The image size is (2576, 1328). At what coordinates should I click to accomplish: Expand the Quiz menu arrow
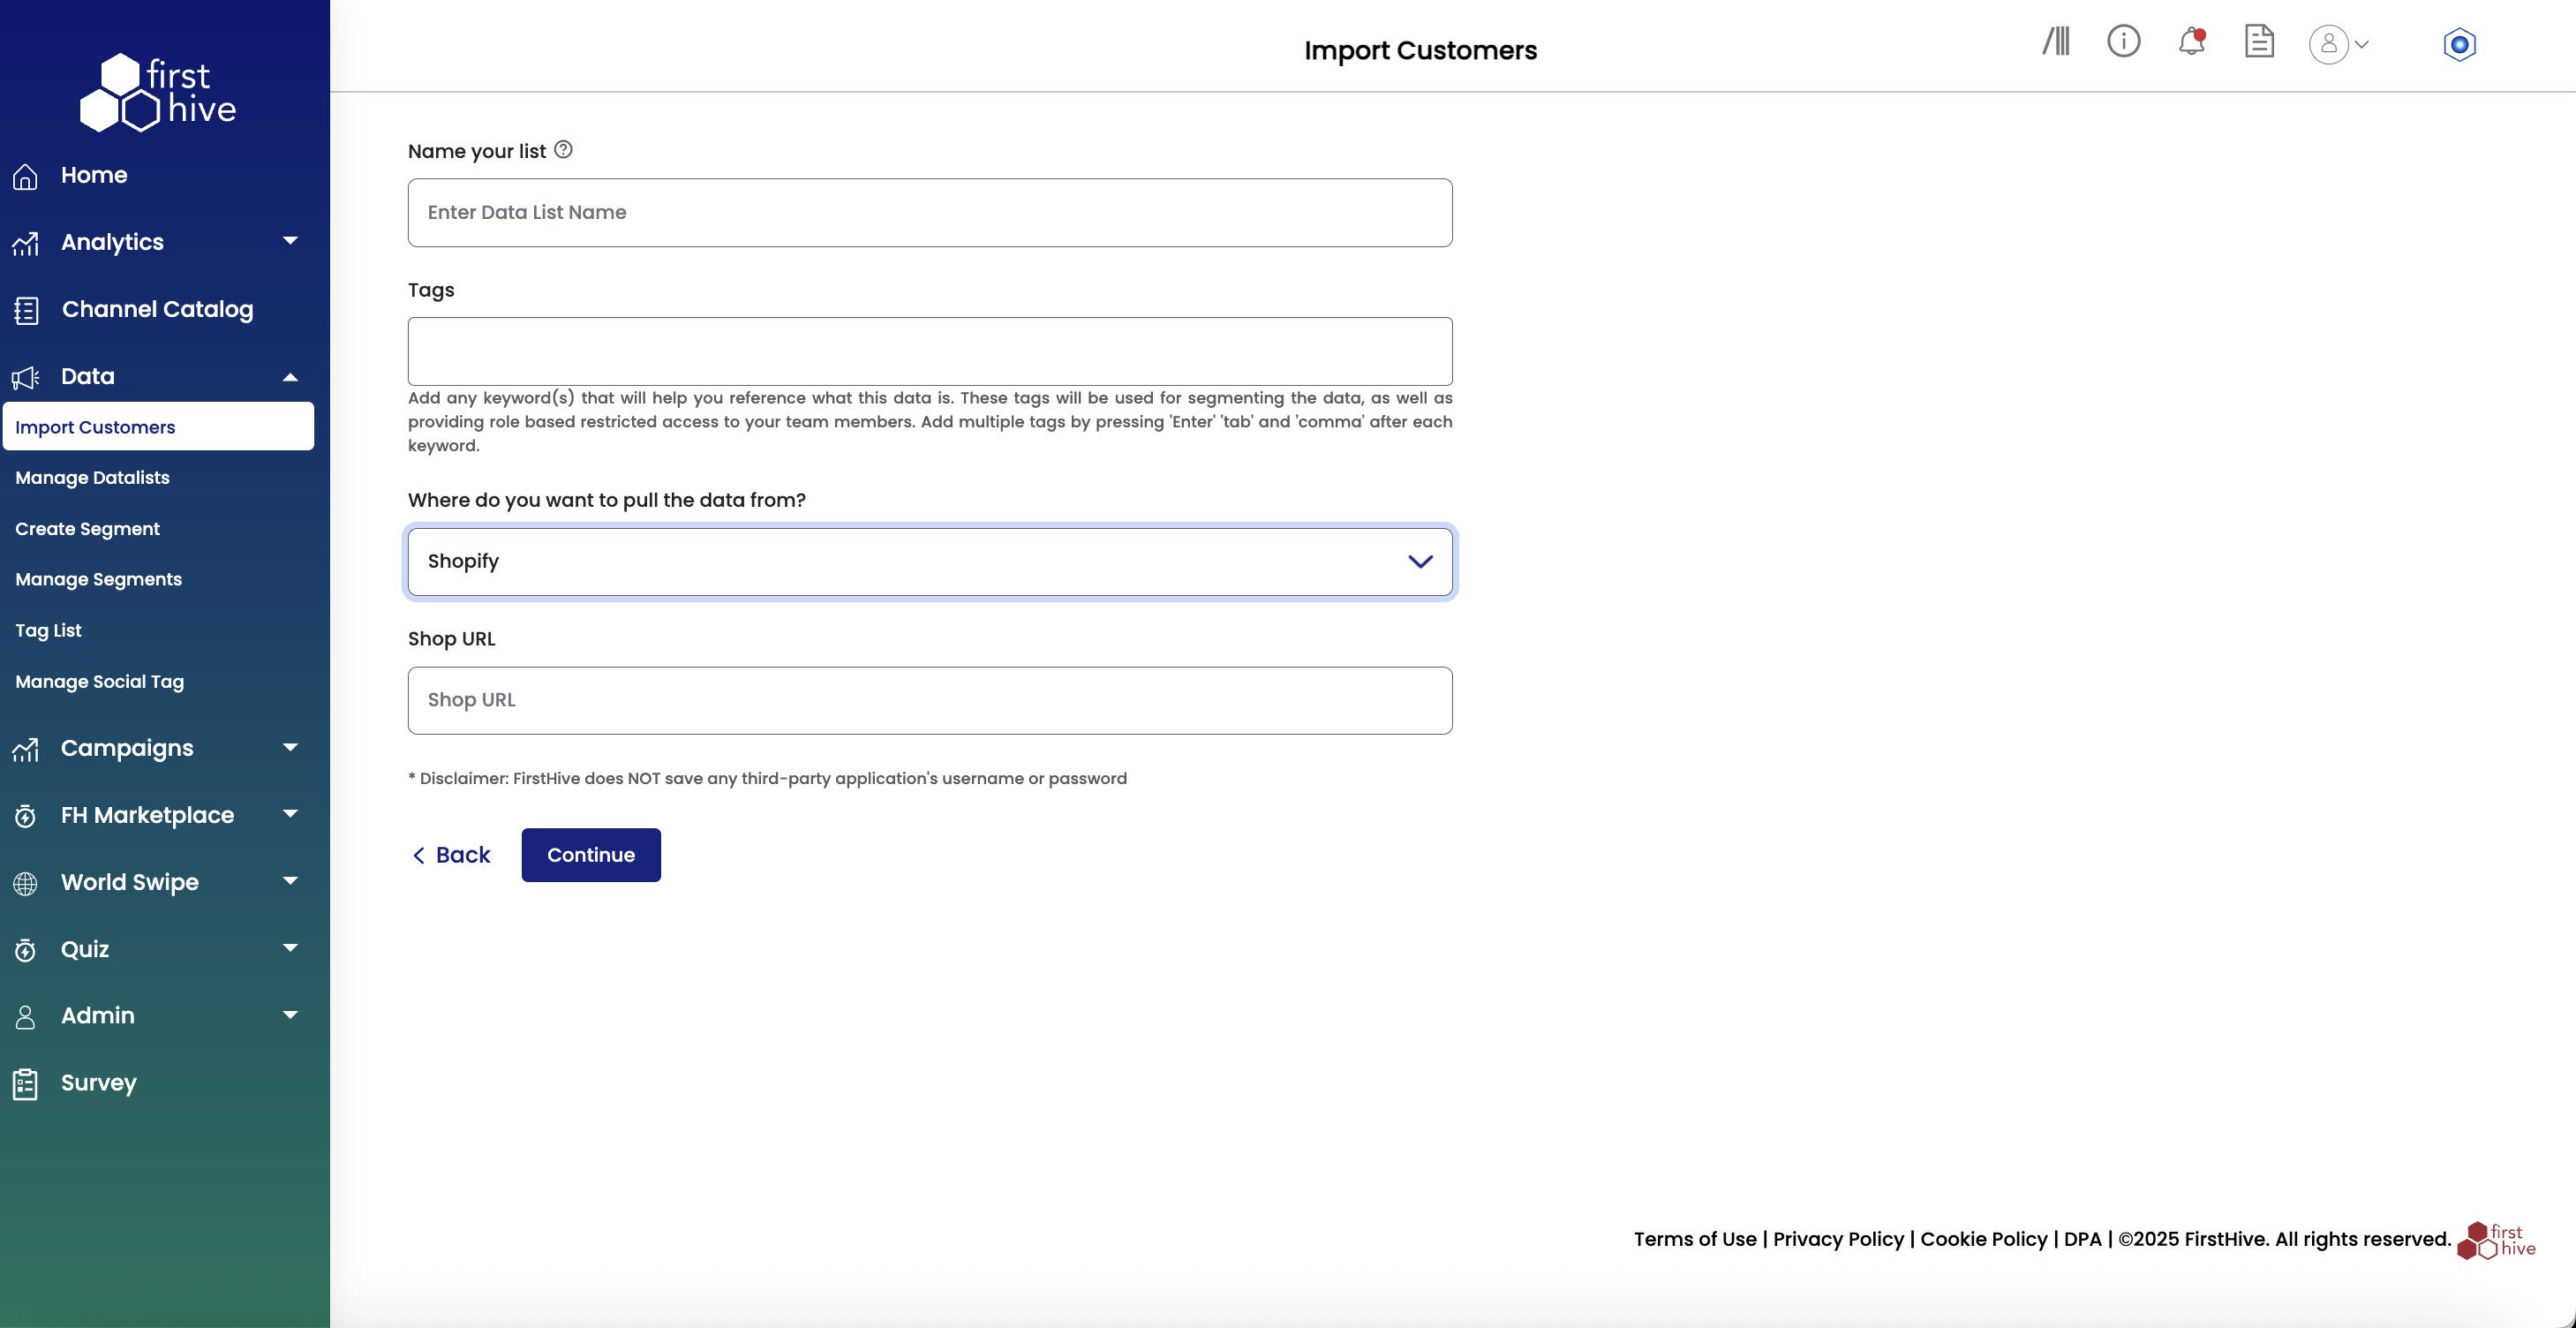pos(290,947)
